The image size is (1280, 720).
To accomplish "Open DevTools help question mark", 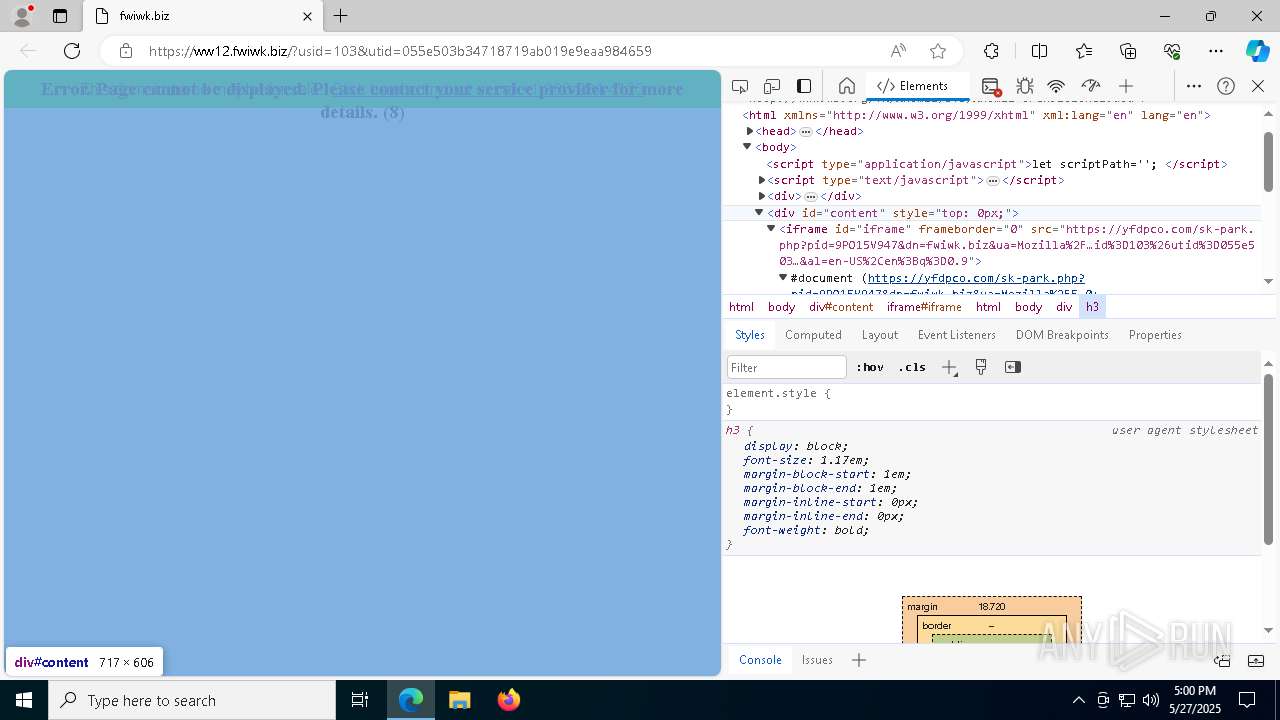I will click(1226, 86).
